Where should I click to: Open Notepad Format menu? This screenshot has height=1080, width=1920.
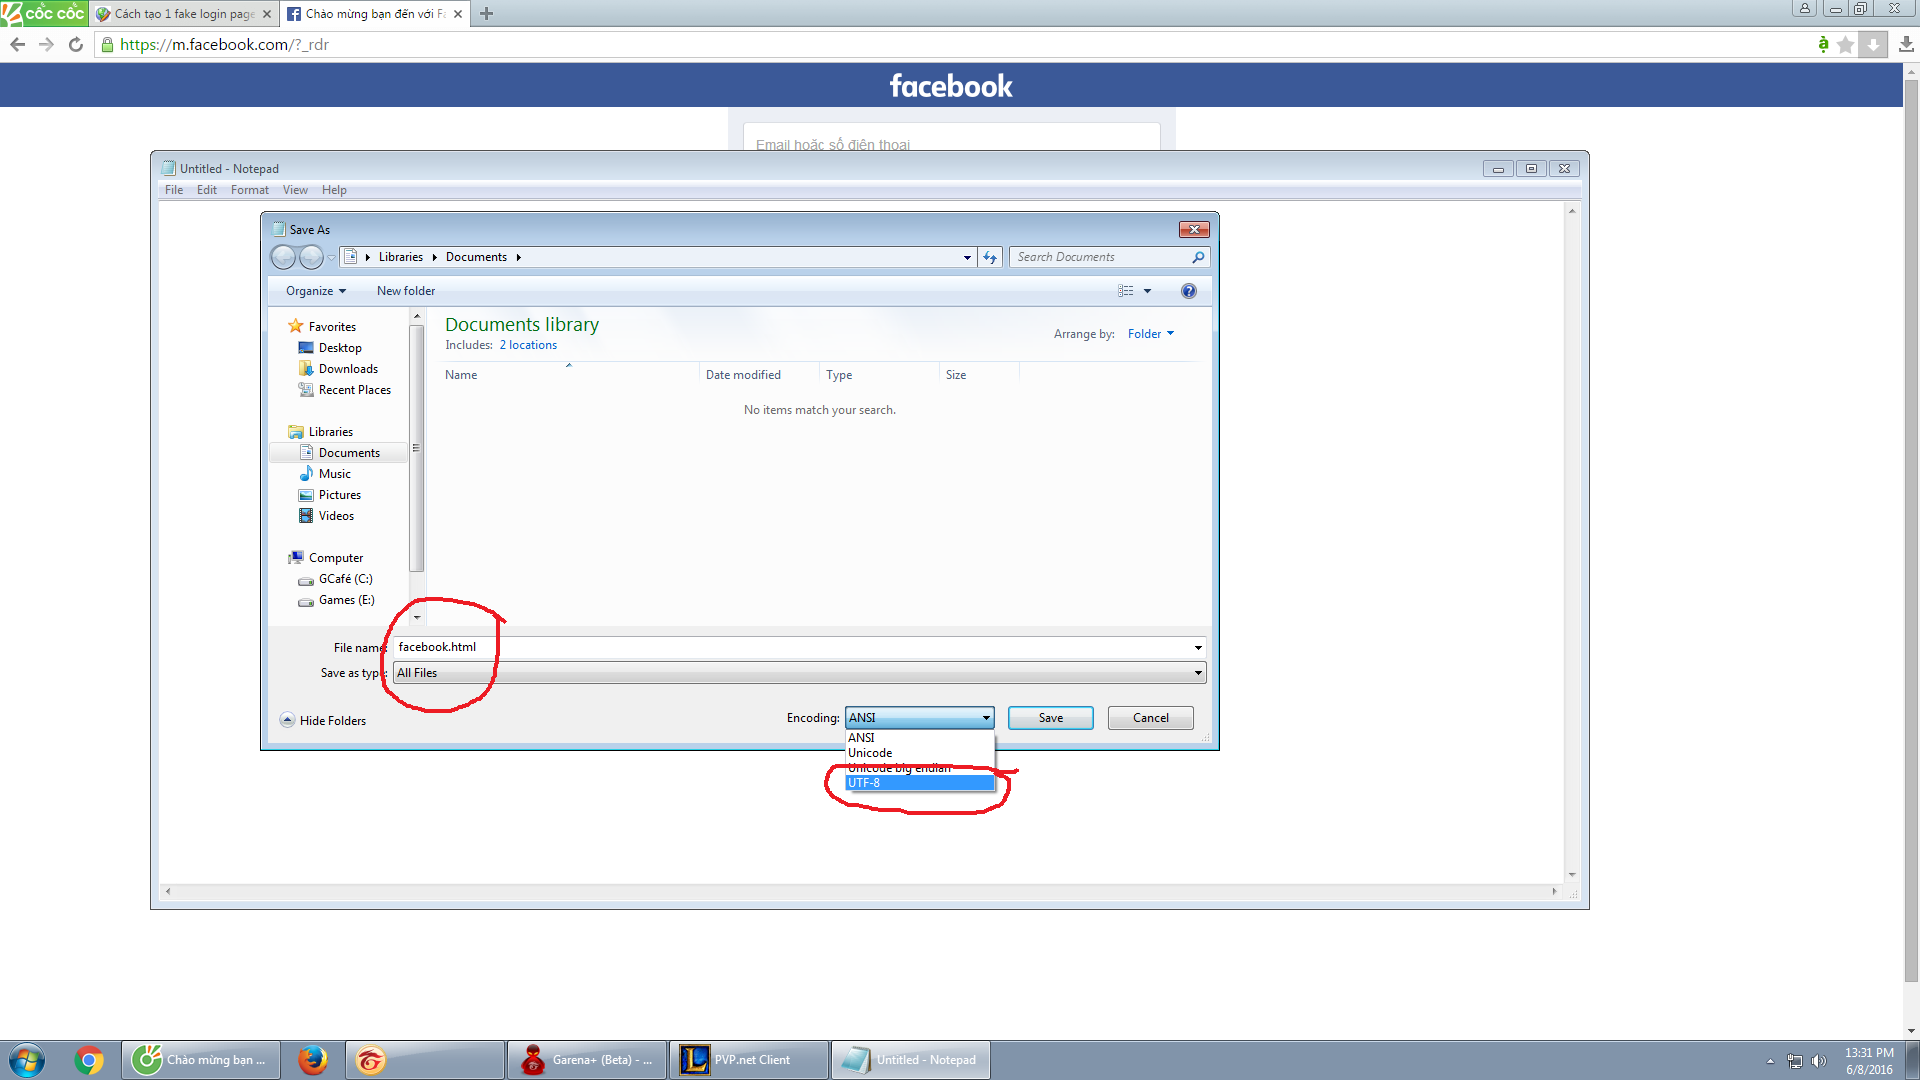[250, 190]
